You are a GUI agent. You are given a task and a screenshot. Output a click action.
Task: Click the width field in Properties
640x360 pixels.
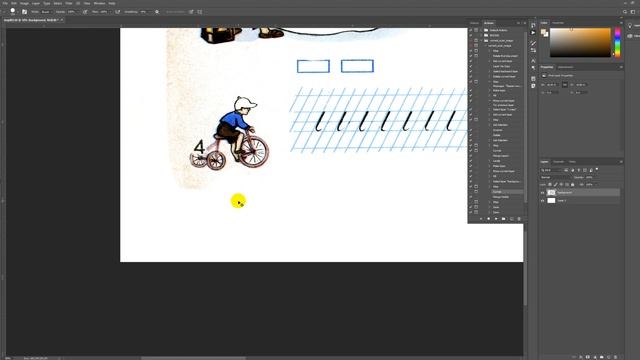click(552, 85)
